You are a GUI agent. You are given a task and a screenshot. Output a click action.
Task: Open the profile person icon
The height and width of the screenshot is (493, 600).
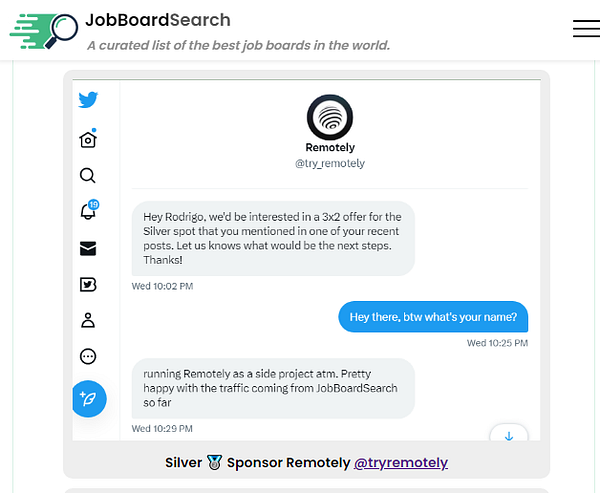88,320
